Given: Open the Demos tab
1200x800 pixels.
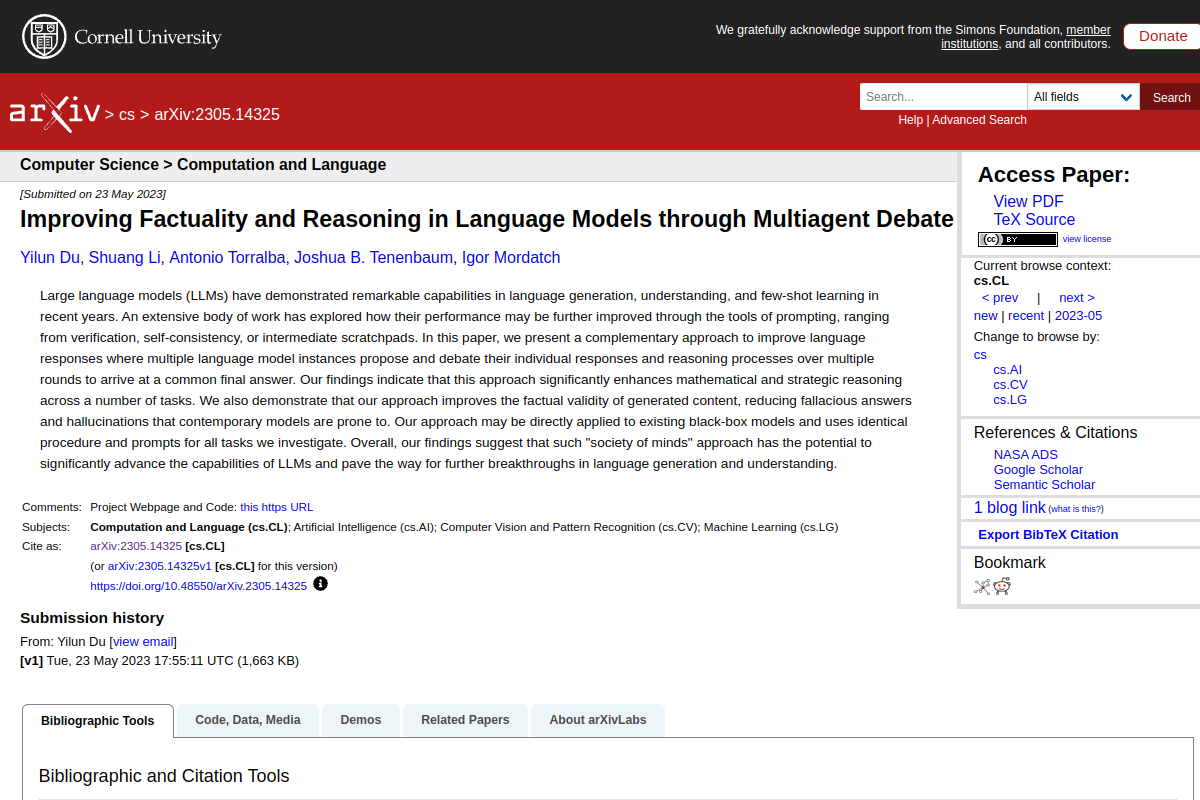Looking at the screenshot, I should click(360, 720).
